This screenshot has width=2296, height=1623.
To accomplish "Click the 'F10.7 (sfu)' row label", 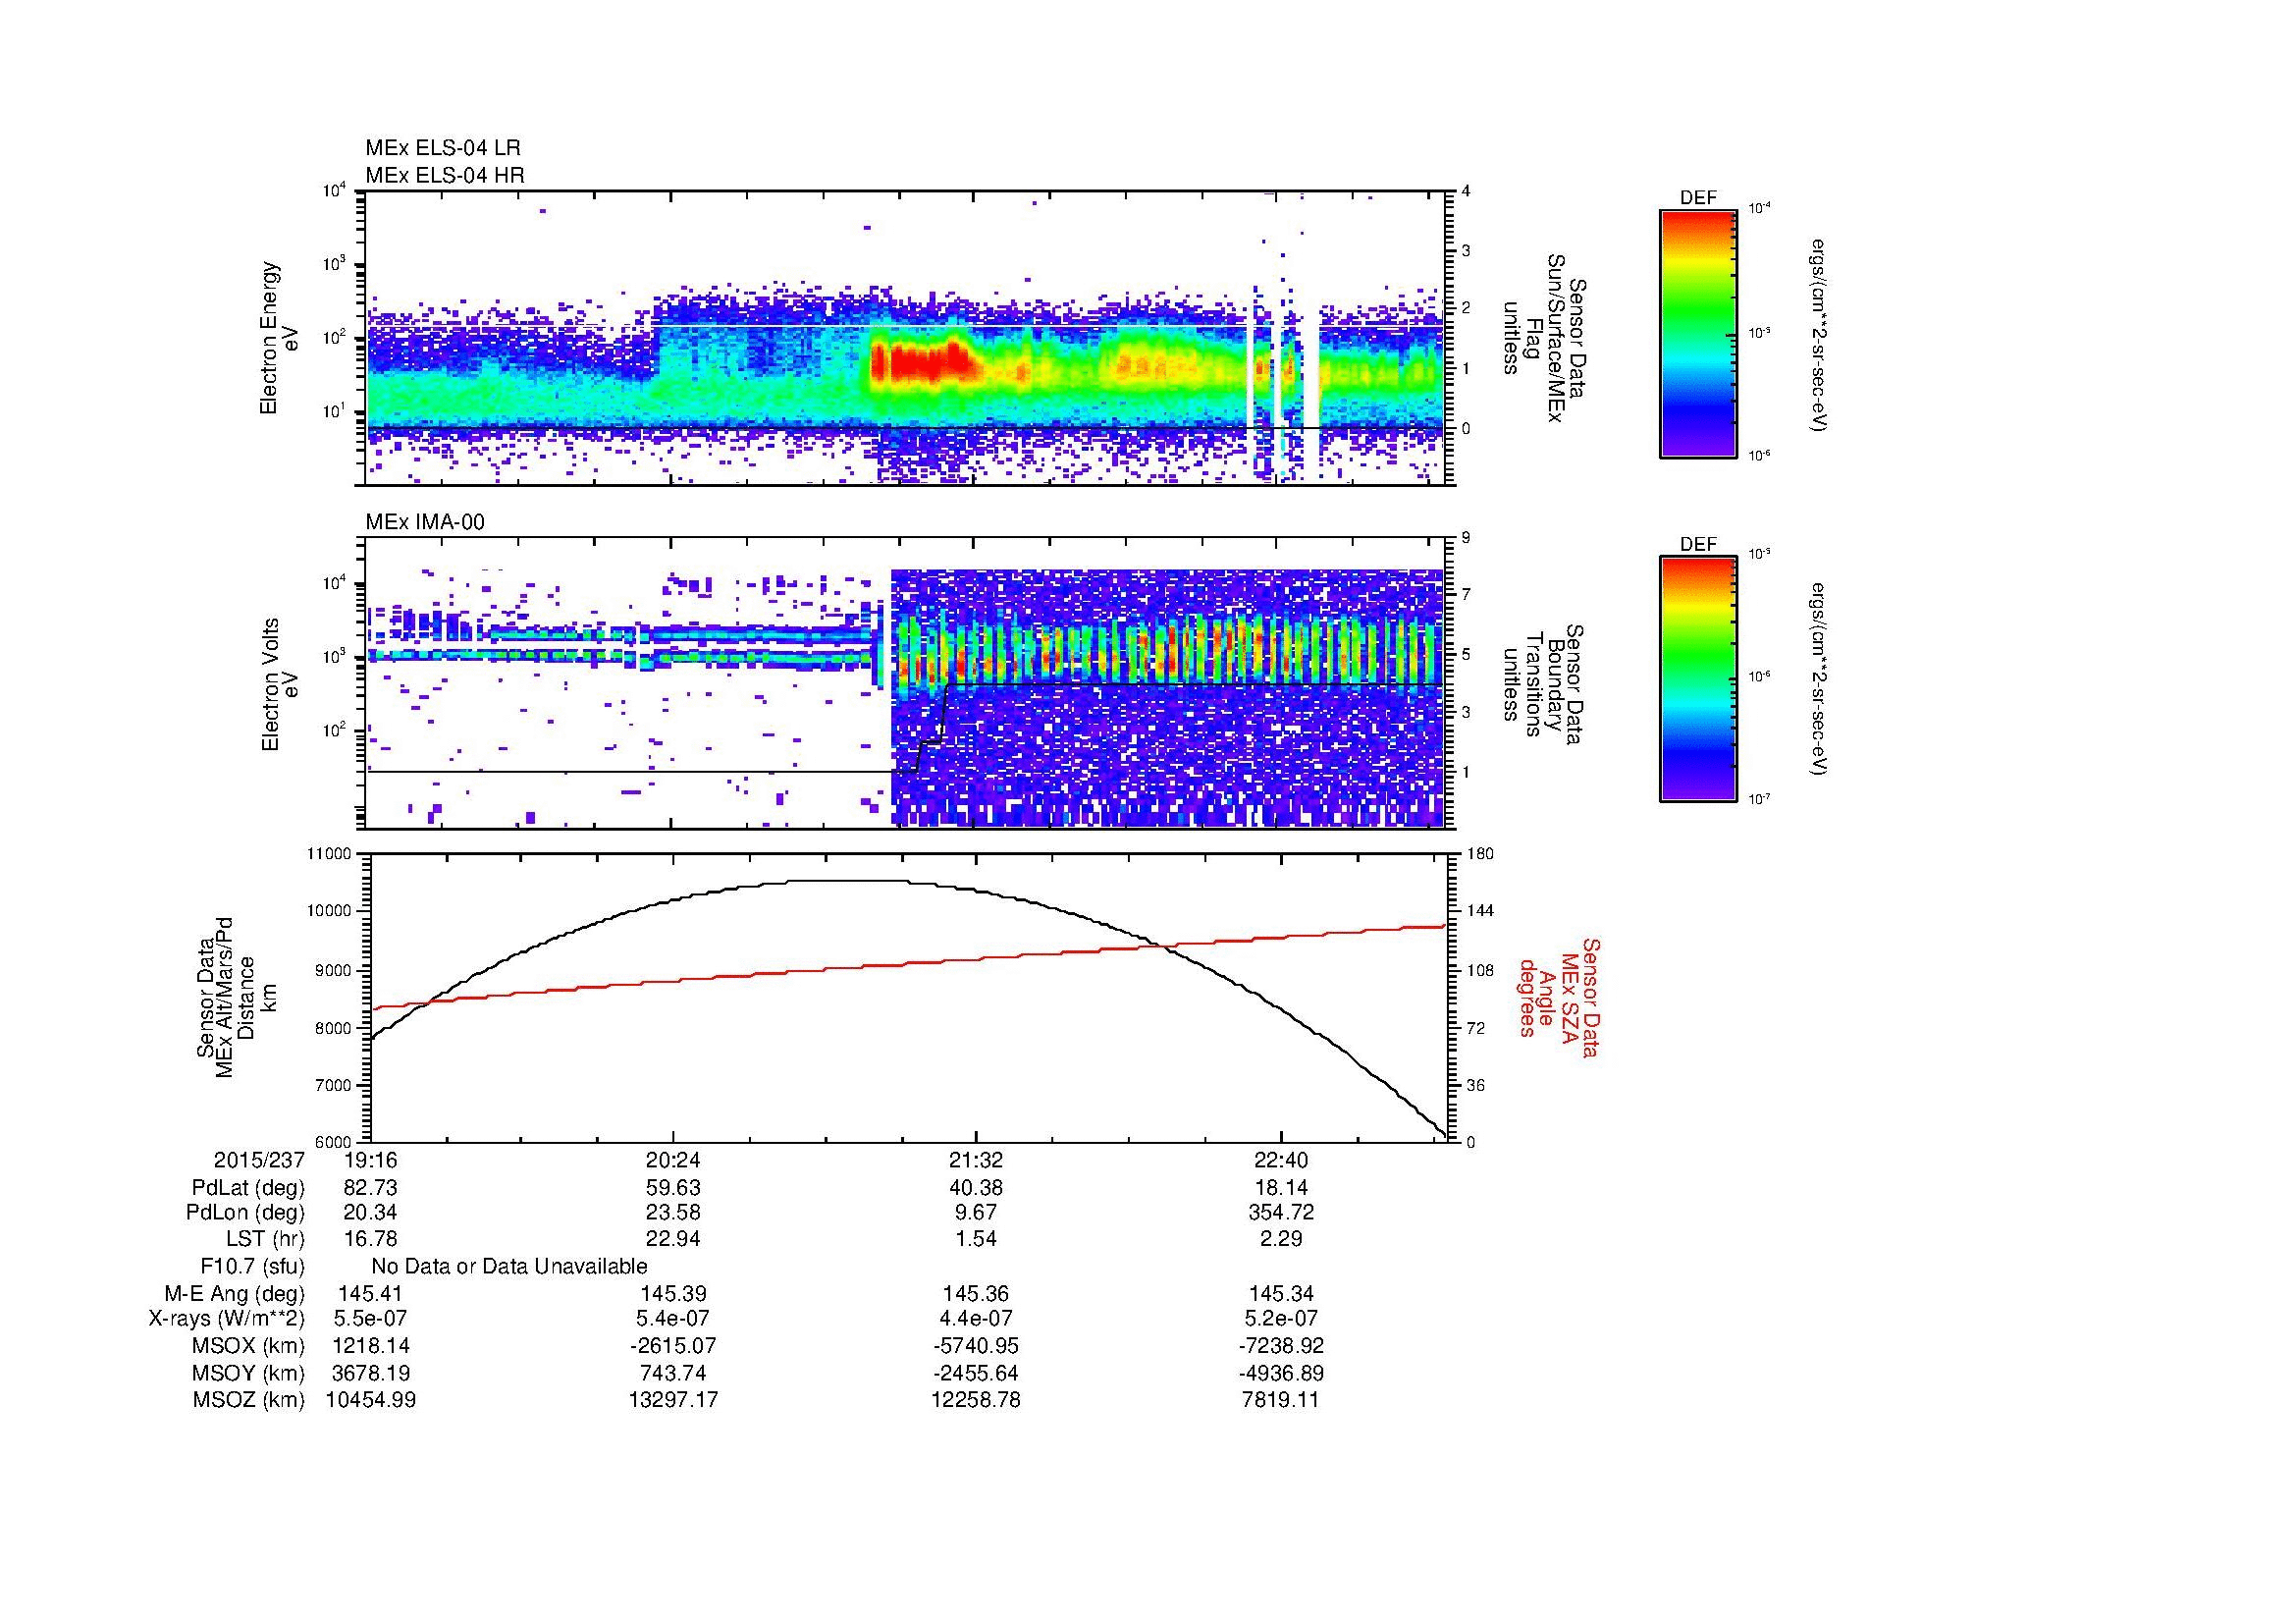I will point(252,1266).
